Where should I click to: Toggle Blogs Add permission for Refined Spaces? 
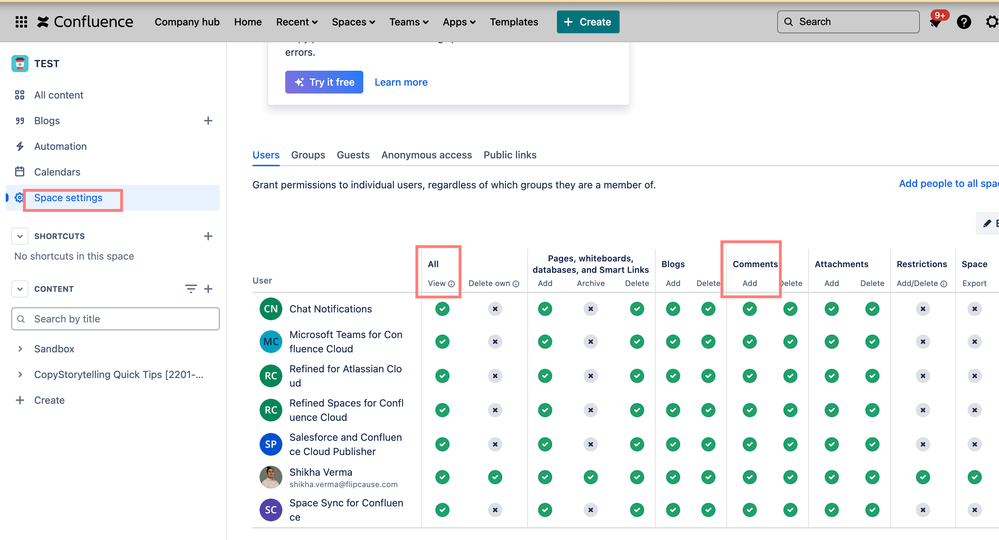pyautogui.click(x=673, y=410)
